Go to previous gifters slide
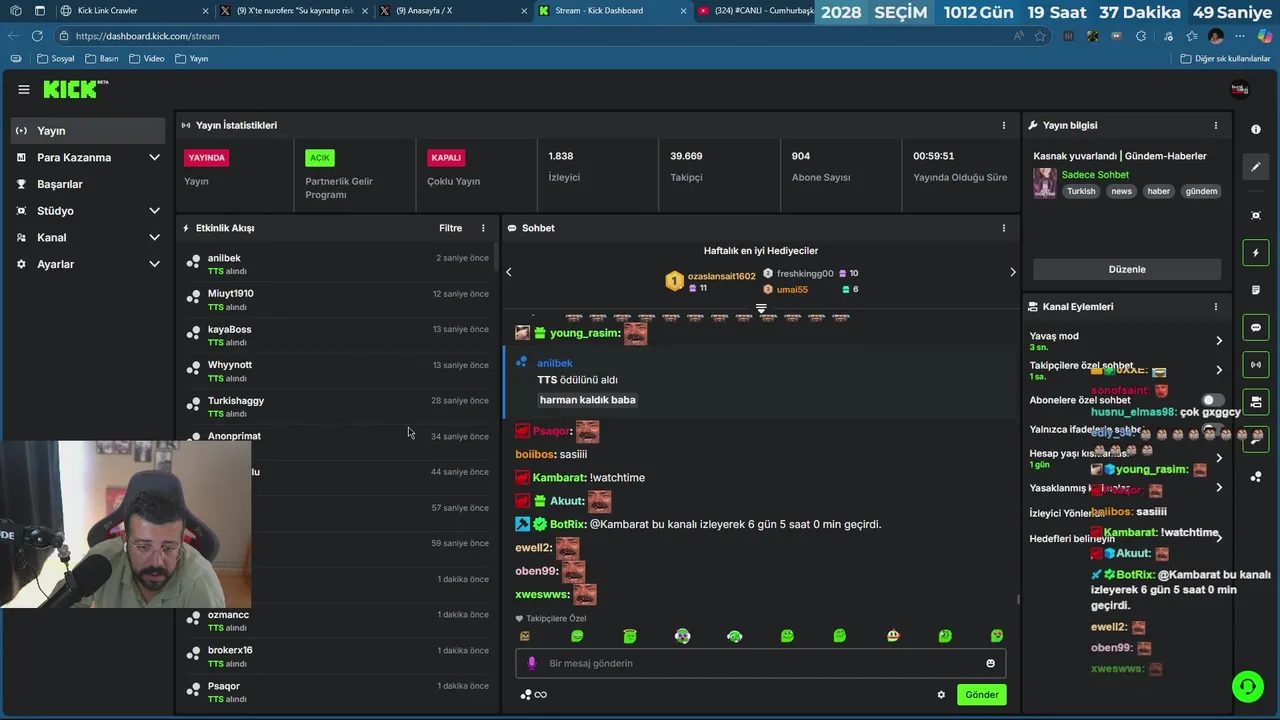 (508, 272)
